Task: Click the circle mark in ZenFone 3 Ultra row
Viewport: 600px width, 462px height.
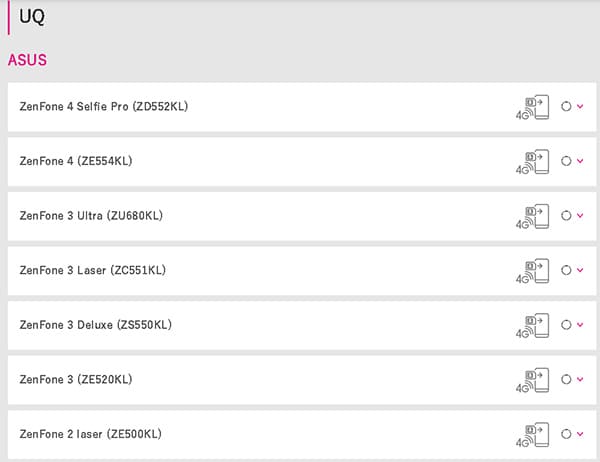Action: click(566, 215)
